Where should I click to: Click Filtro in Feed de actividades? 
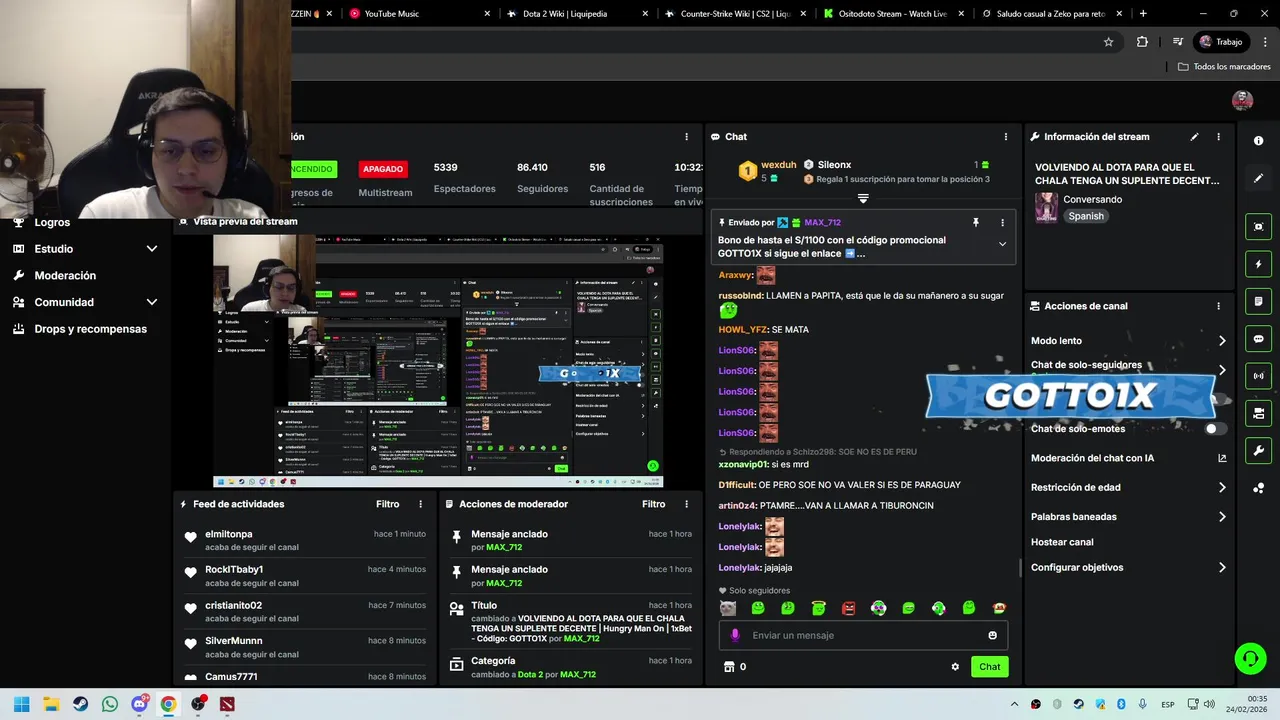click(387, 504)
